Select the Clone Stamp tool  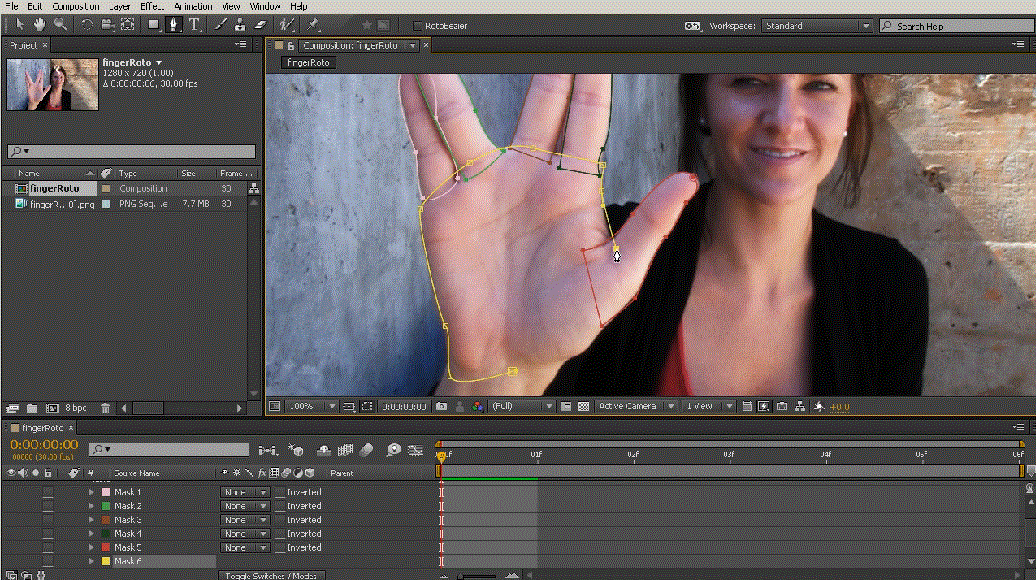[240, 25]
